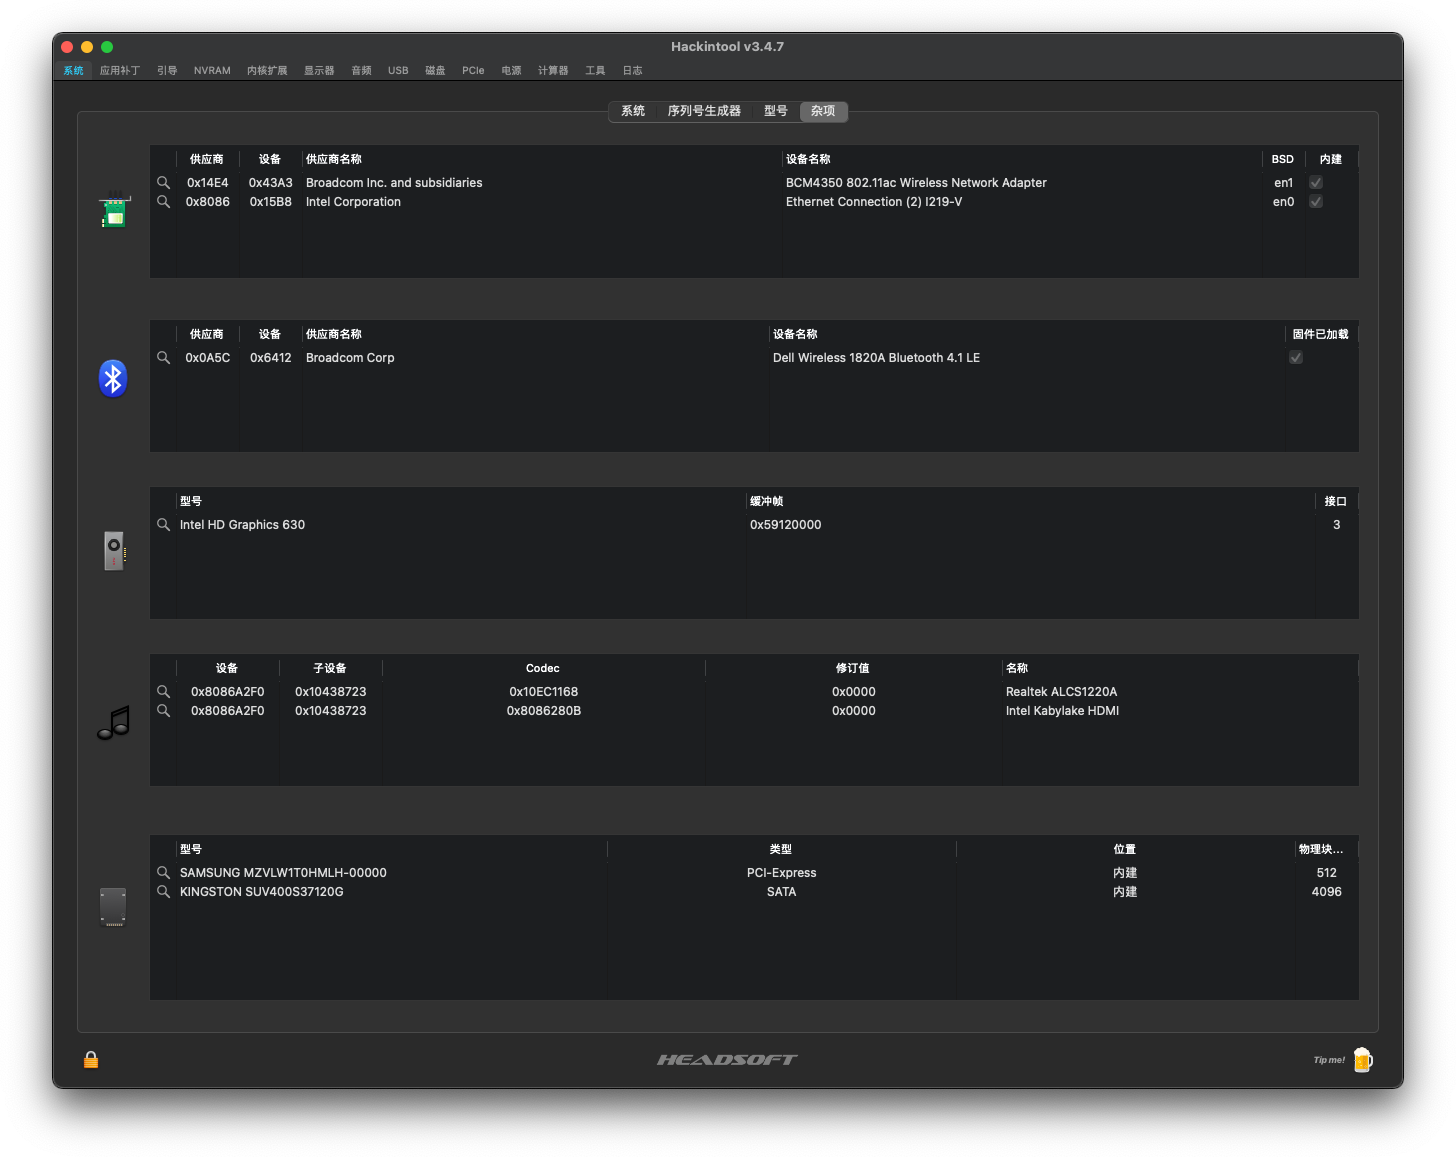The width and height of the screenshot is (1456, 1157).
Task: Select the 杂项 sub-tab
Action: pos(823,111)
